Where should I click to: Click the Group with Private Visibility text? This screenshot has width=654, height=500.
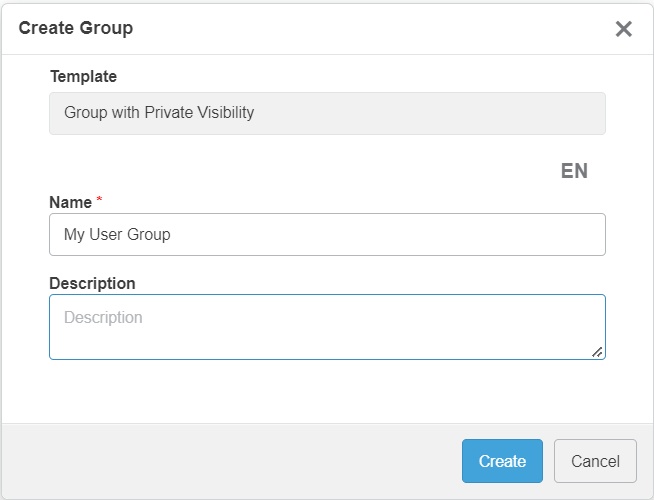click(159, 113)
